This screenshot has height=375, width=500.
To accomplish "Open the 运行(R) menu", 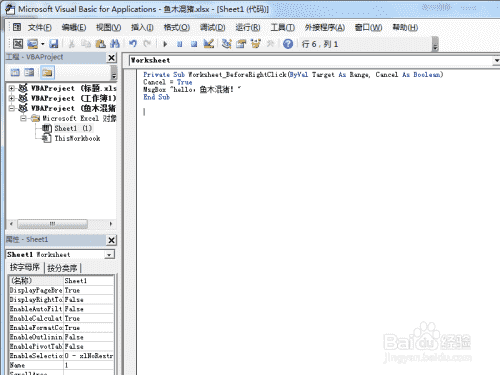I will click(248, 27).
